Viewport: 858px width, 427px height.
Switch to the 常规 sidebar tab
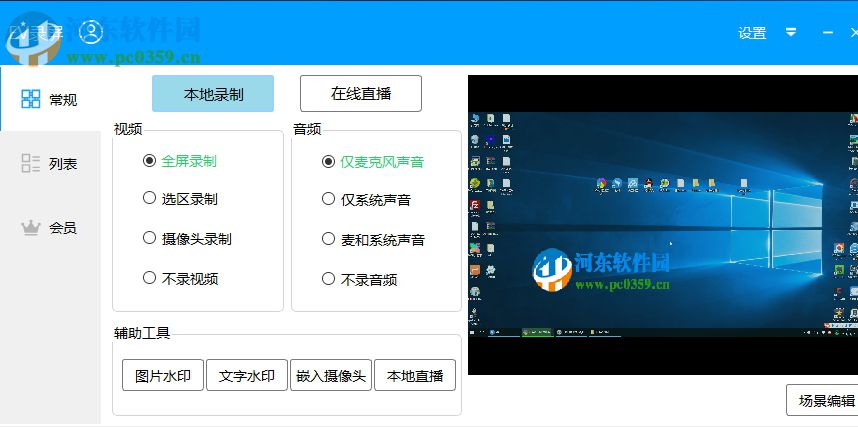[50, 99]
